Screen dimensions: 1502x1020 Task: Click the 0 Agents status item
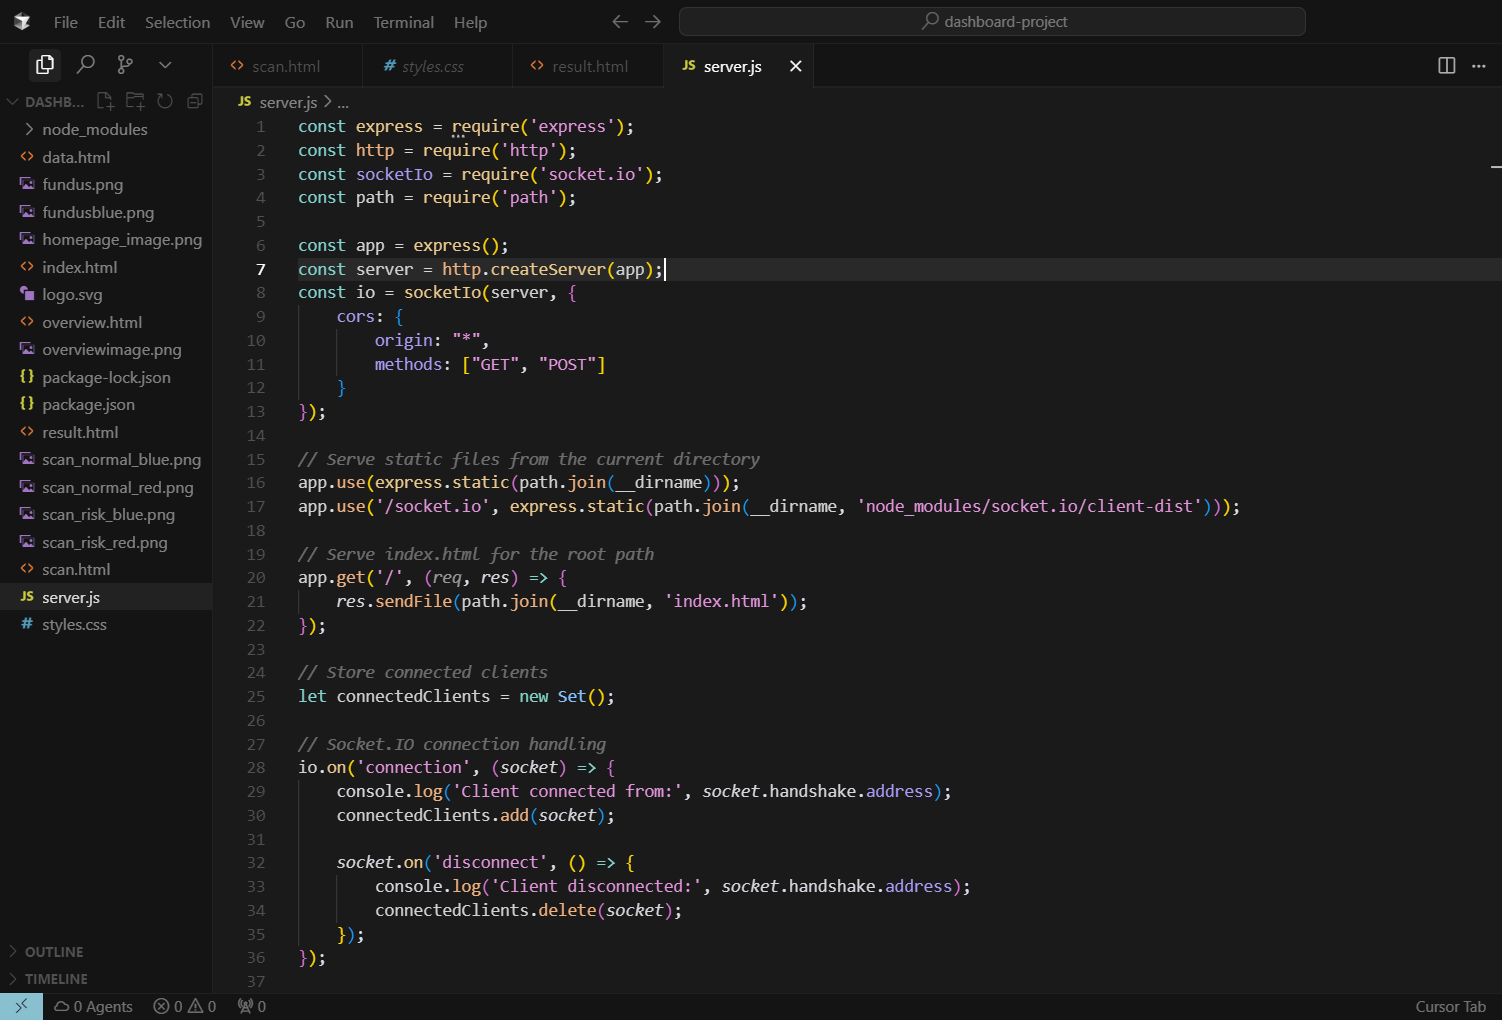pyautogui.click(x=94, y=1006)
